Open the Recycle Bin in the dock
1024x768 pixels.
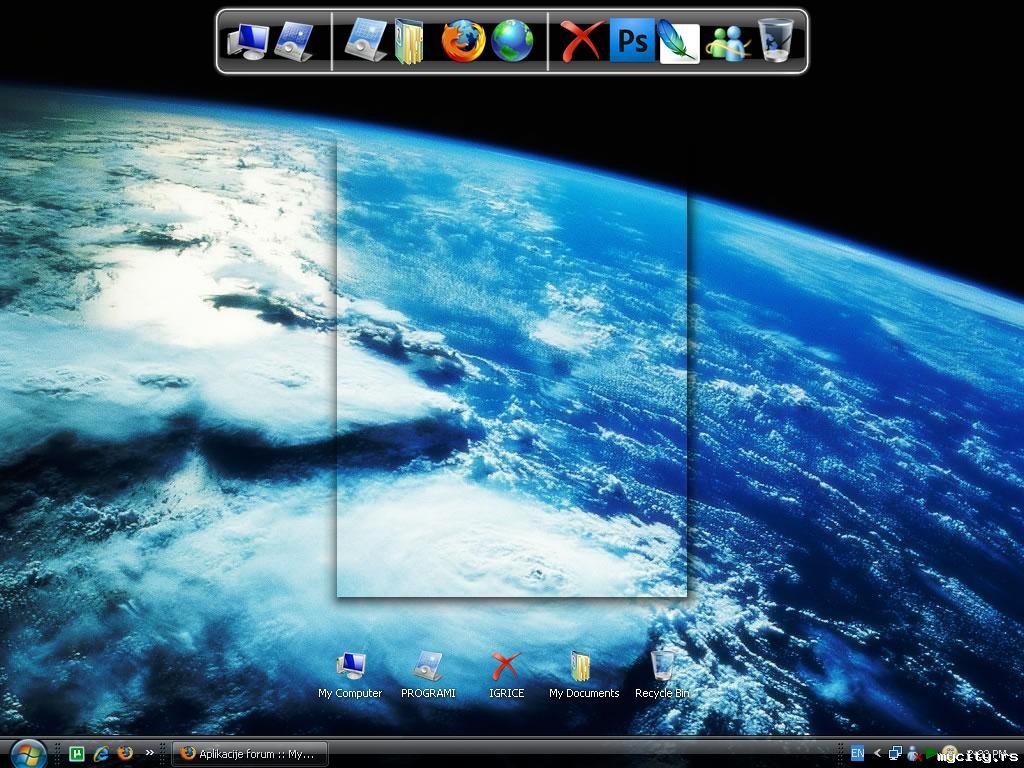click(775, 40)
